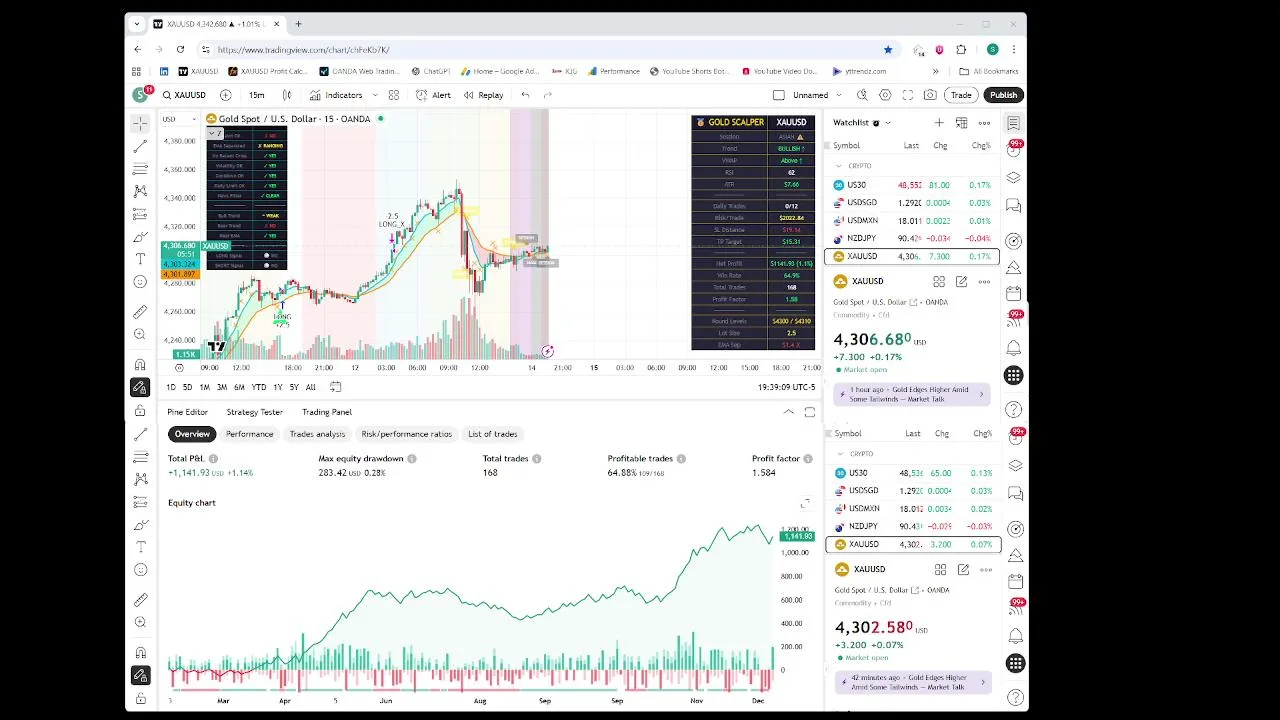Viewport: 1280px width, 720px height.
Task: Collapse the CRYPTO section in the top Watchlist
Action: (x=839, y=166)
